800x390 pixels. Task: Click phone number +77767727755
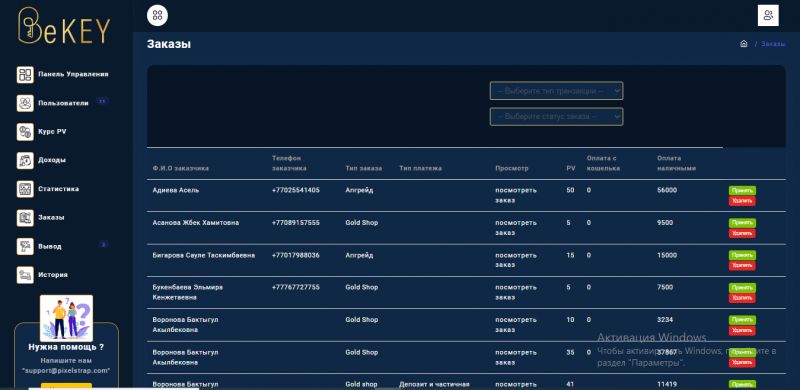pos(296,287)
